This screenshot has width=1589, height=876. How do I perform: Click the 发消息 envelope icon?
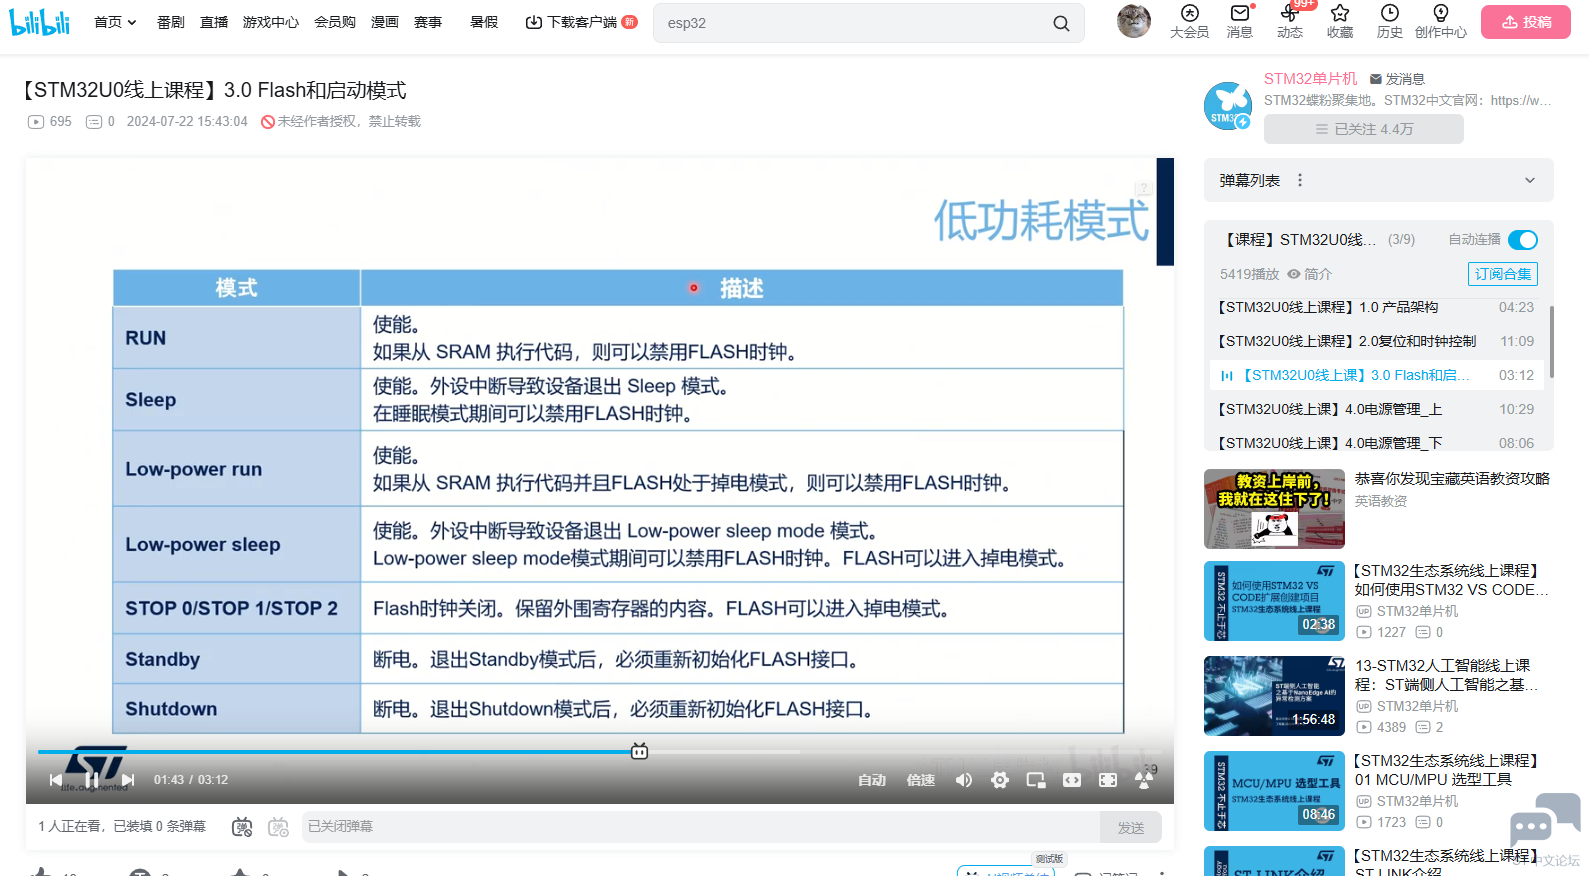click(x=1376, y=79)
